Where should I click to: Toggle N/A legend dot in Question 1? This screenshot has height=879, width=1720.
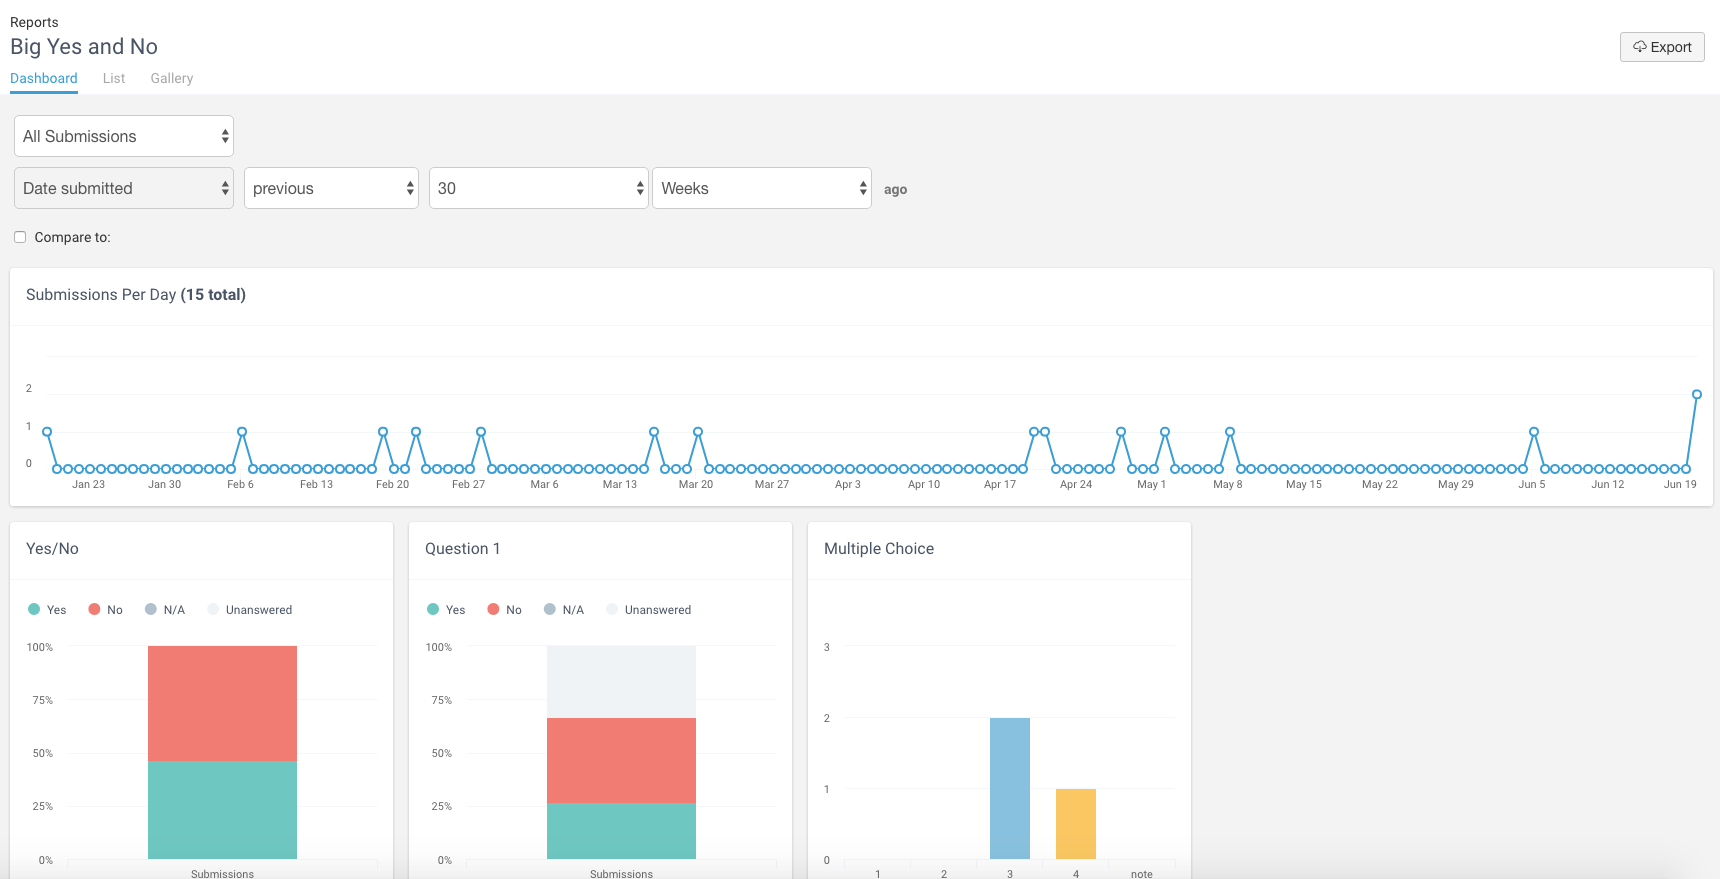(550, 609)
